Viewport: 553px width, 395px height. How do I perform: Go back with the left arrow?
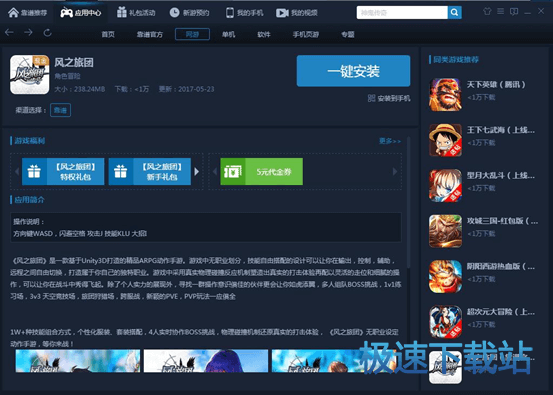pos(10,32)
